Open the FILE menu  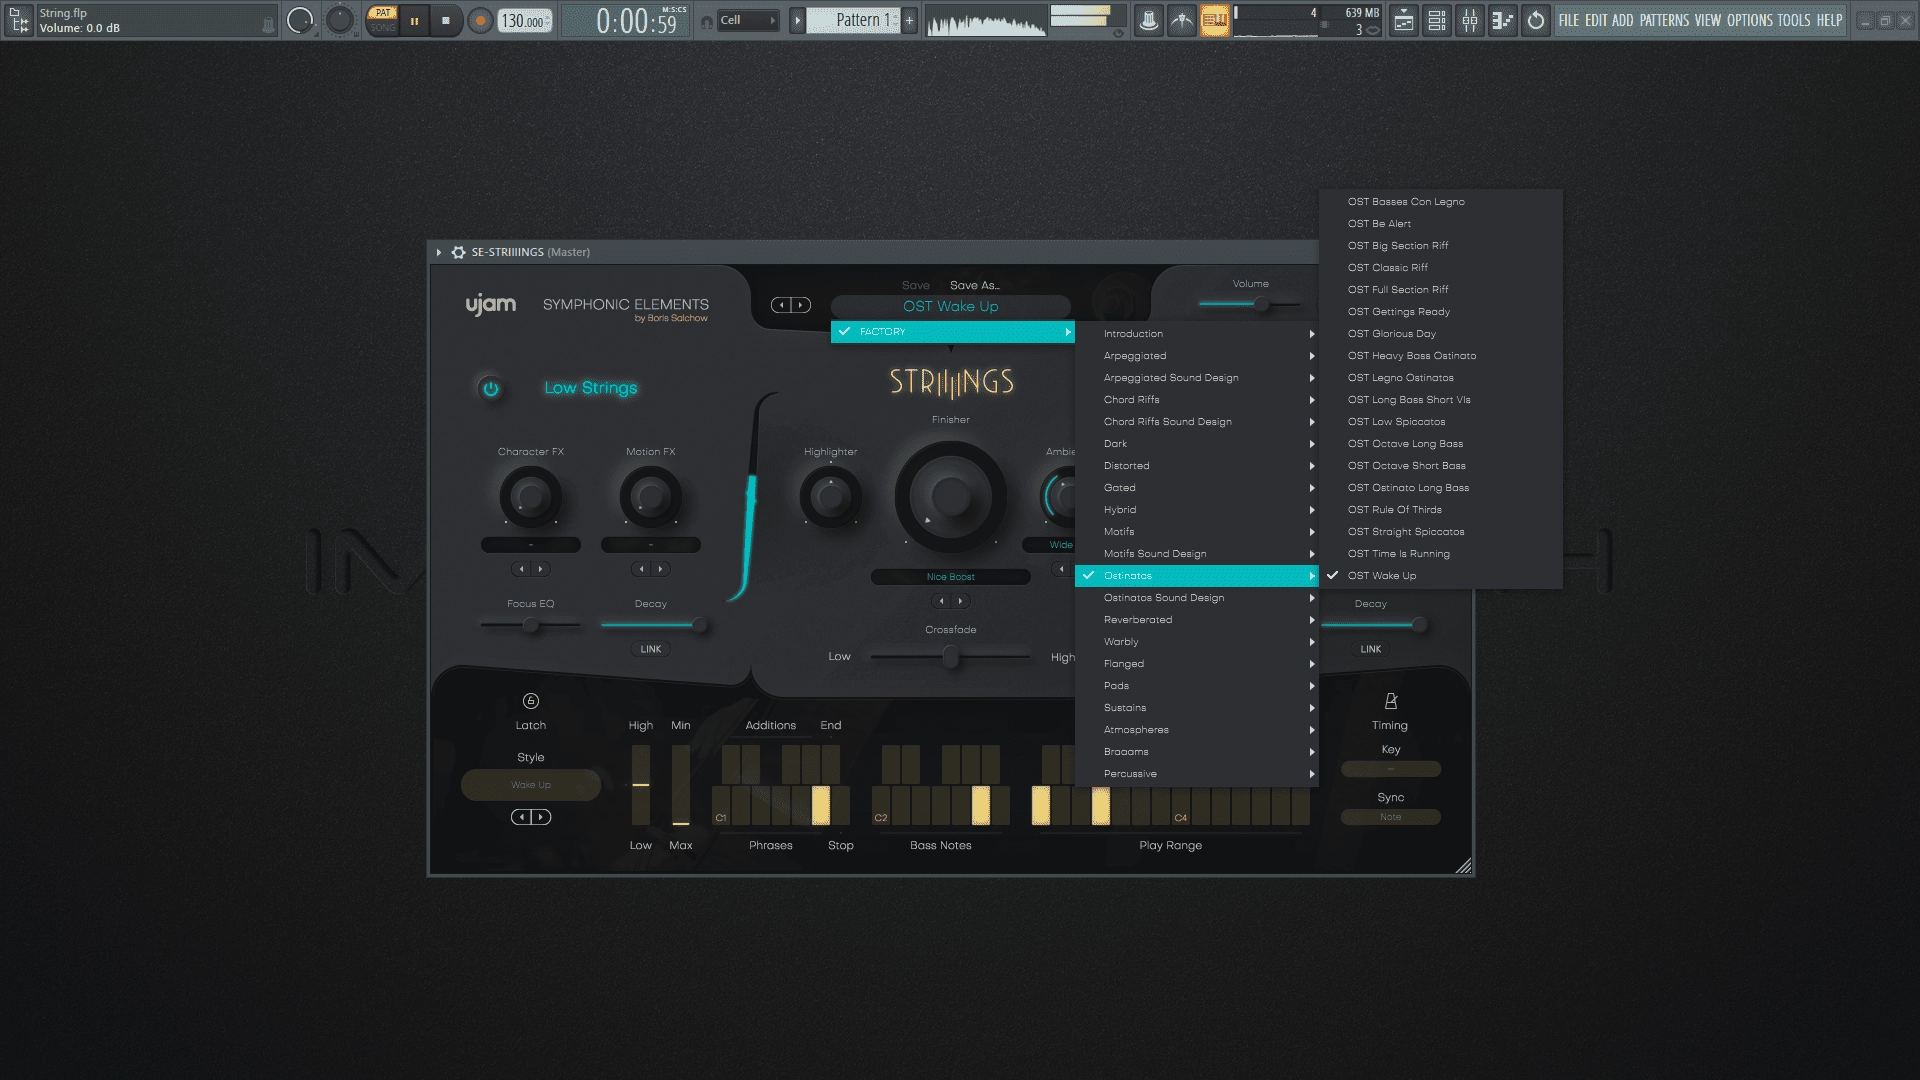tap(1569, 20)
